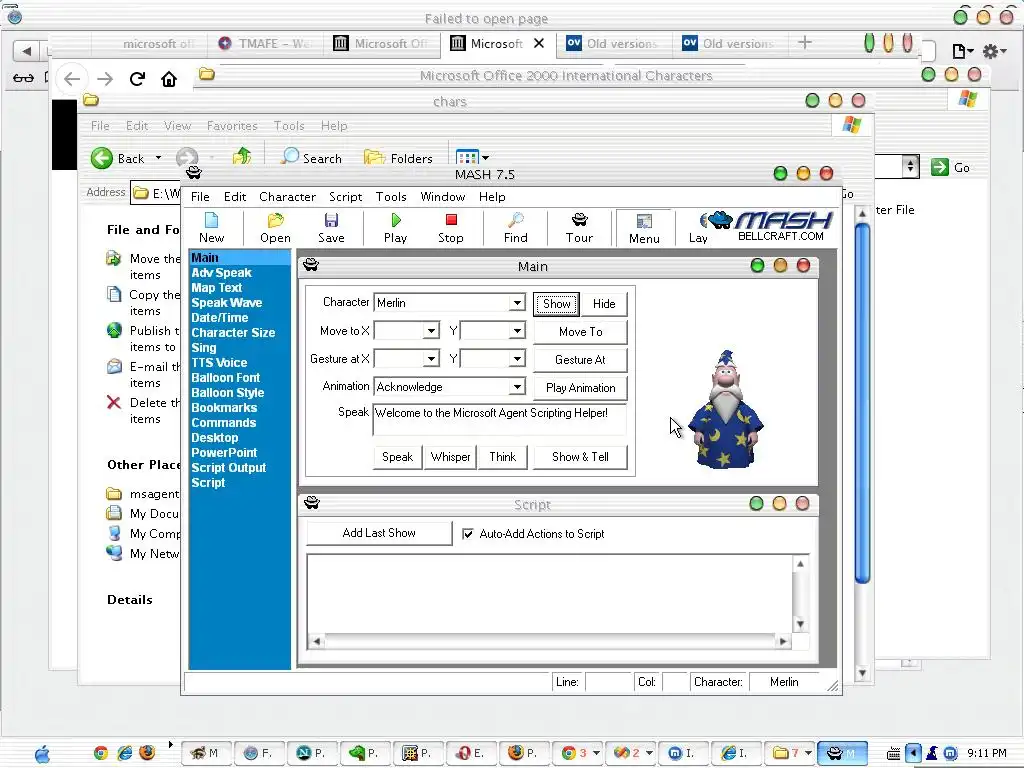Click the Go button beside address bar
This screenshot has width=1024, height=768.
click(x=950, y=167)
